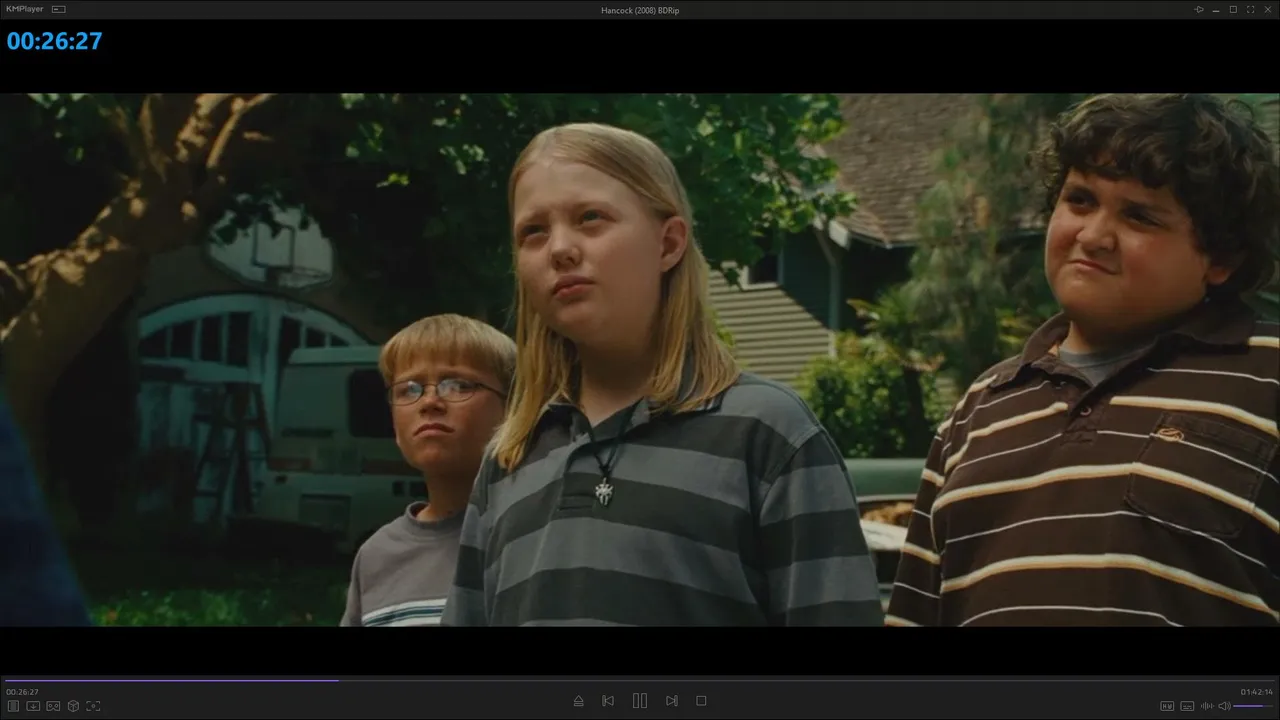
Task: Stop the video playback
Action: click(701, 701)
